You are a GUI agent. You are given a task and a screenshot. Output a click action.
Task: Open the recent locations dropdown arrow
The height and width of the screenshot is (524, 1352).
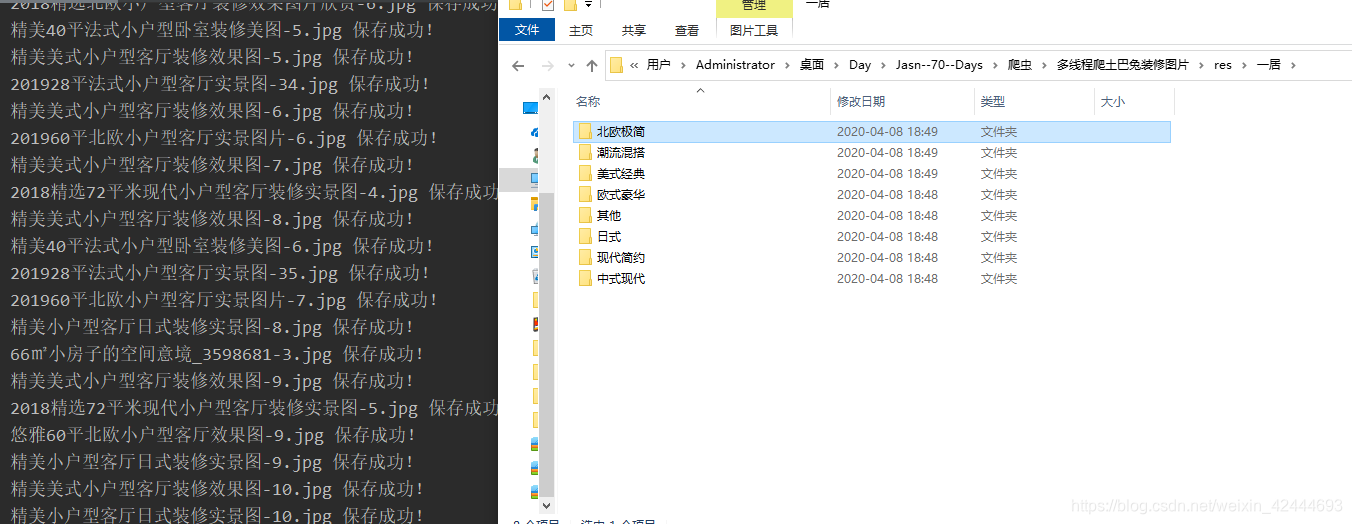571,66
